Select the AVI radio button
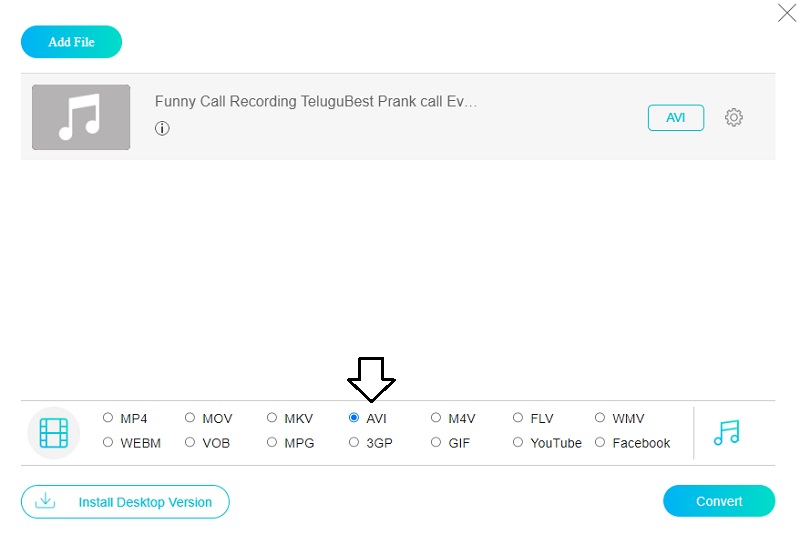Viewport: 800px width, 534px height. [x=354, y=418]
